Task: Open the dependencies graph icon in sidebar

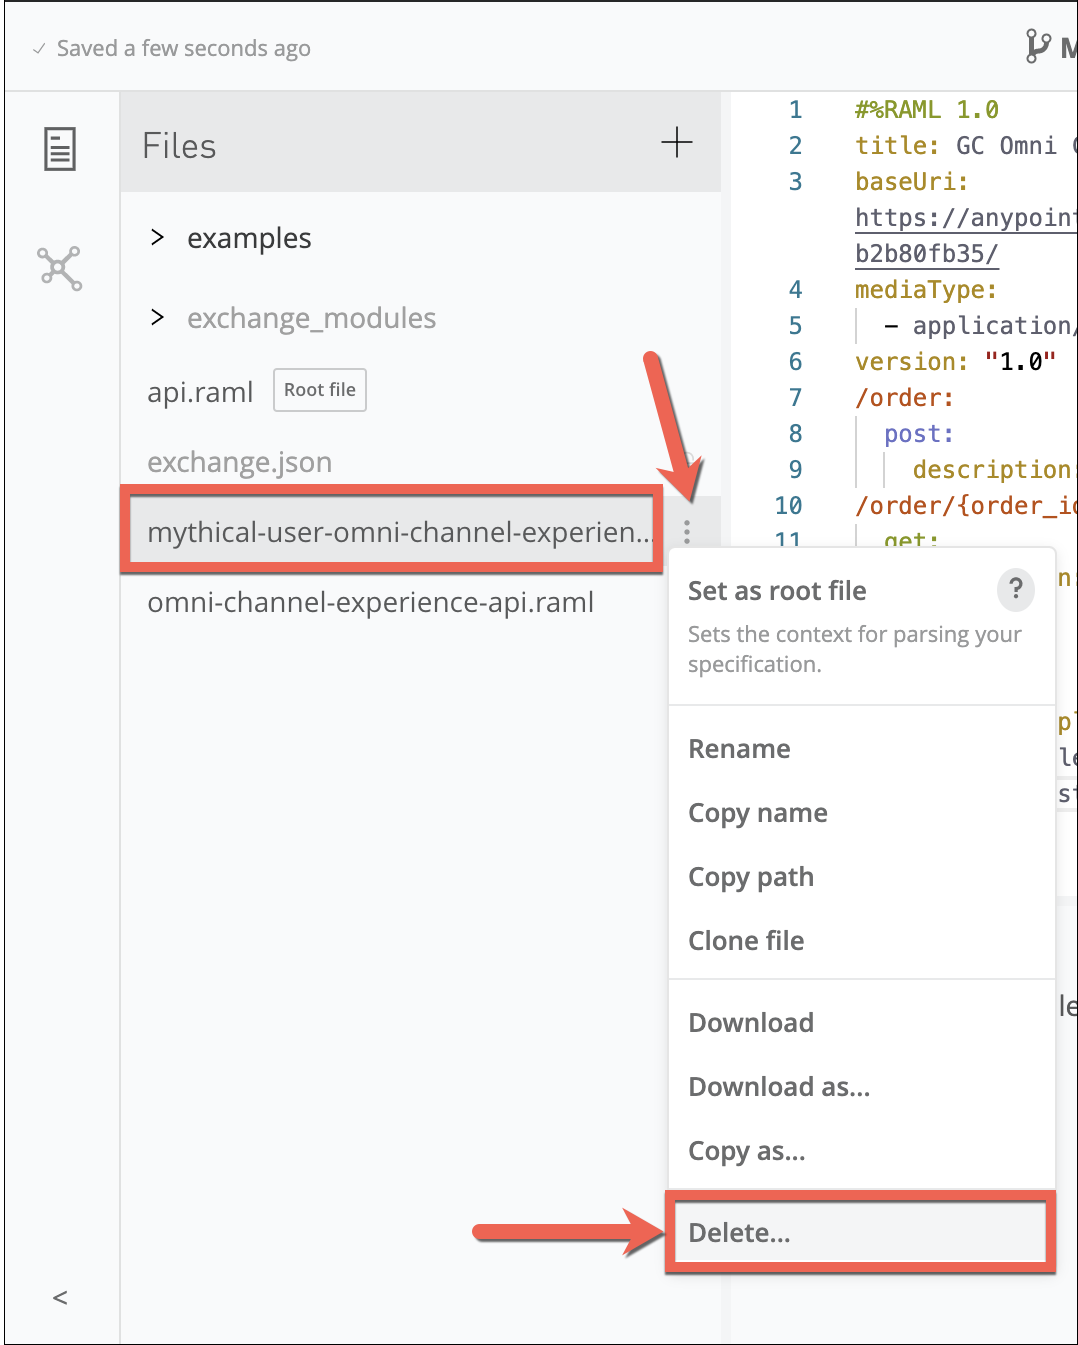Action: pyautogui.click(x=60, y=268)
